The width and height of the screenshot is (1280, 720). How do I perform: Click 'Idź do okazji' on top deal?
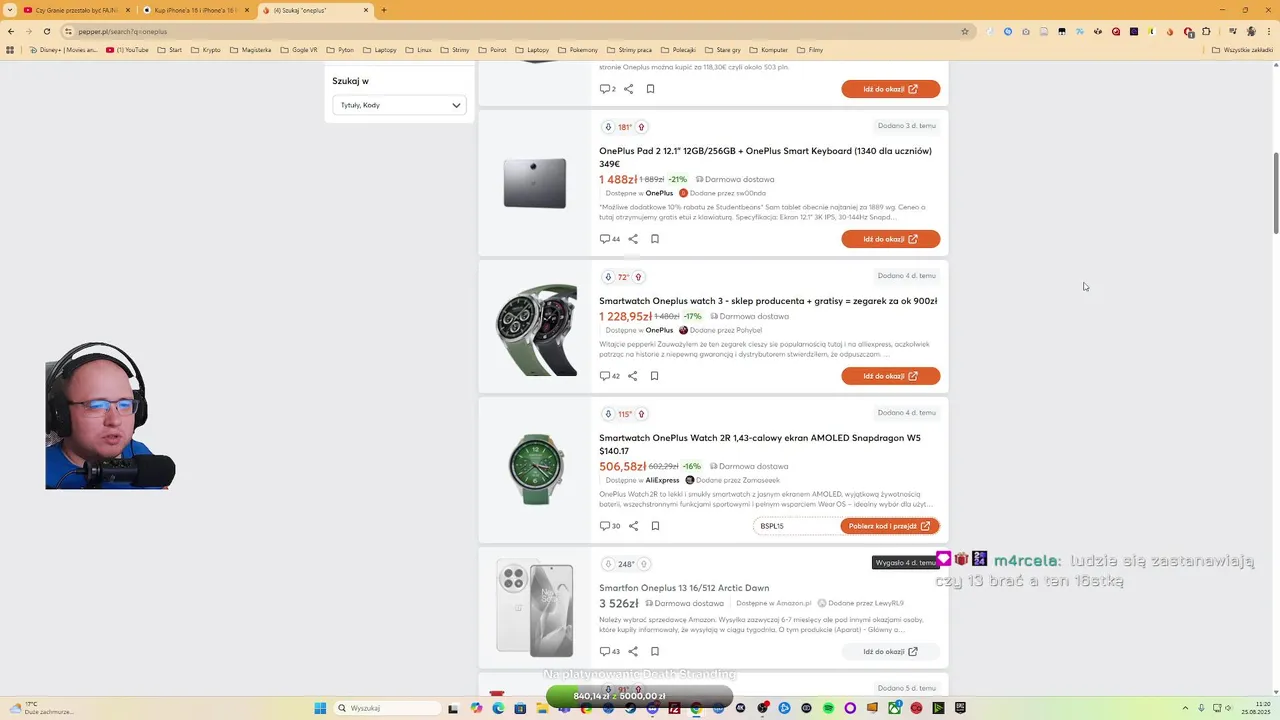click(x=890, y=89)
